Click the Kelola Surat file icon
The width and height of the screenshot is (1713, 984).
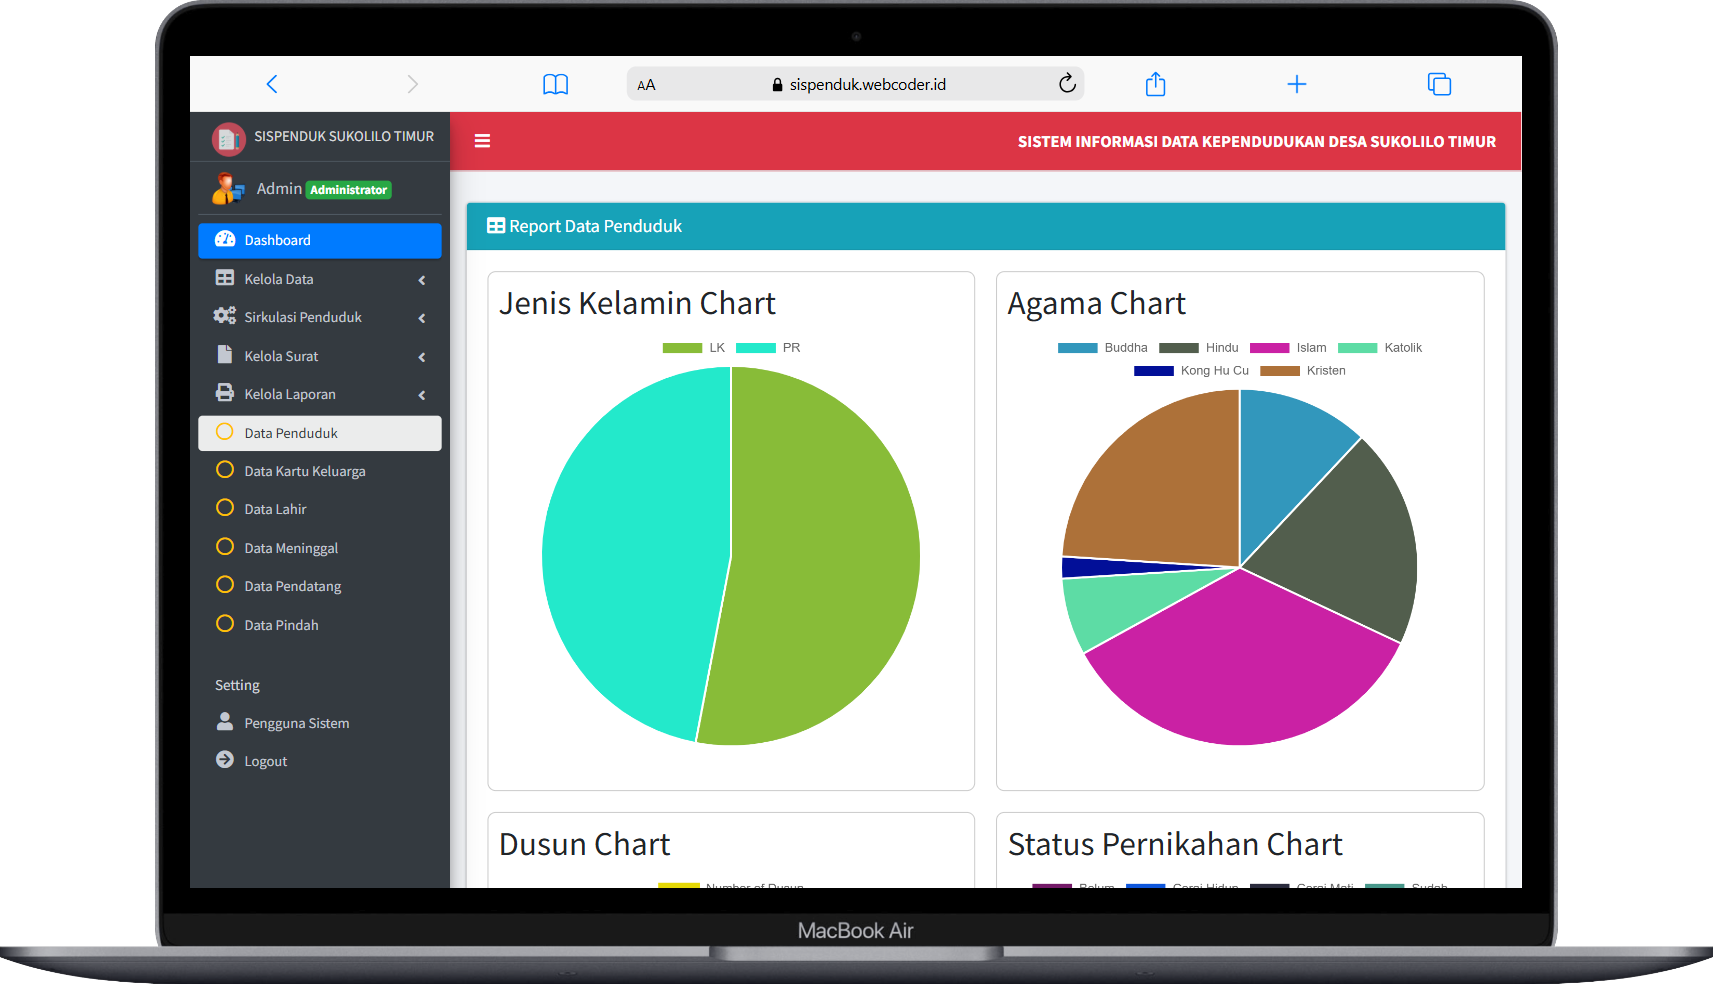tap(225, 355)
